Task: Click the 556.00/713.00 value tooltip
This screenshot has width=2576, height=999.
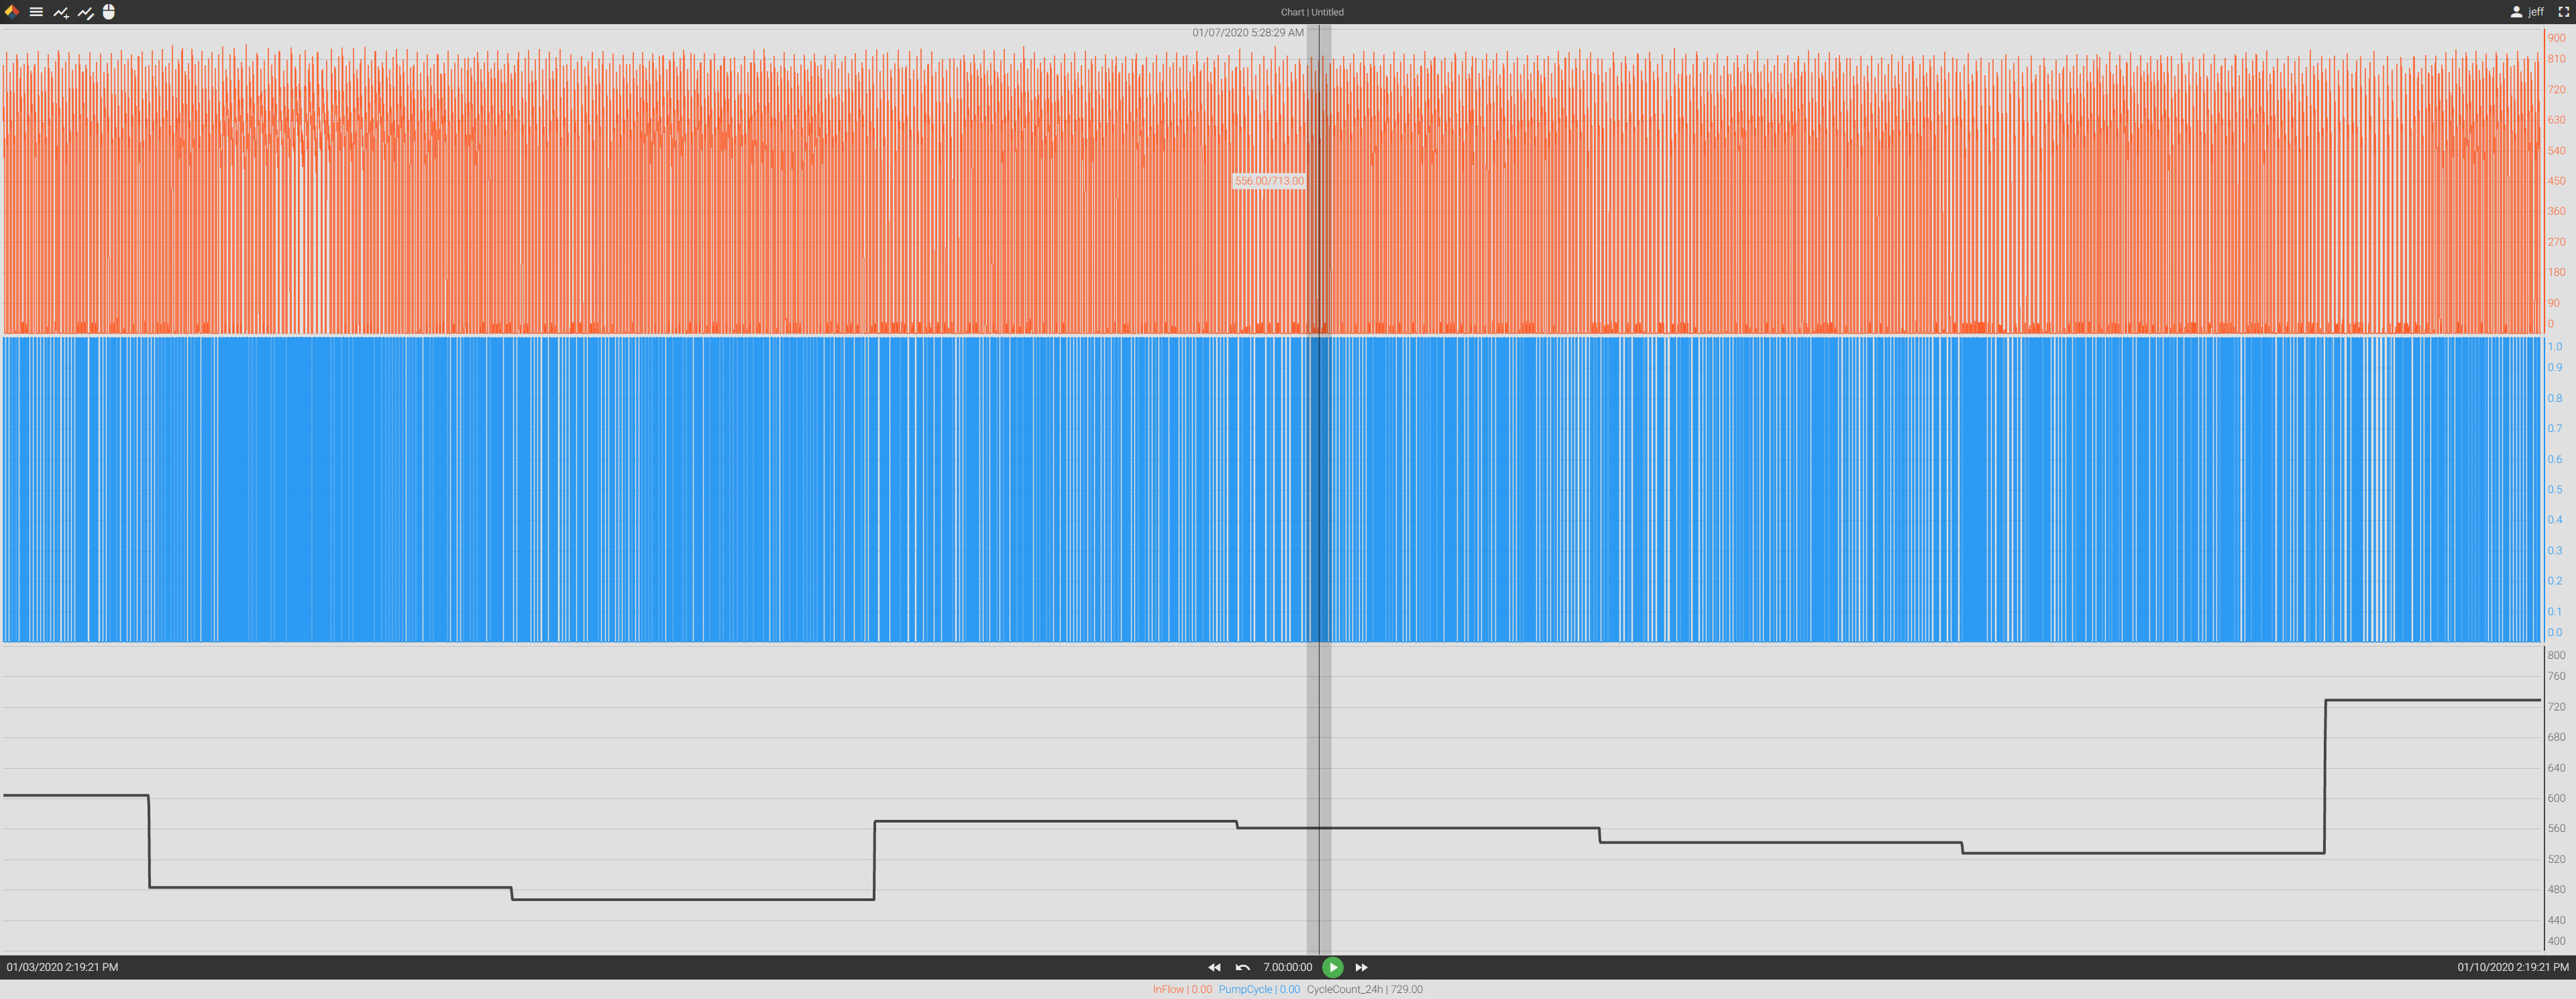Action: pos(1268,181)
